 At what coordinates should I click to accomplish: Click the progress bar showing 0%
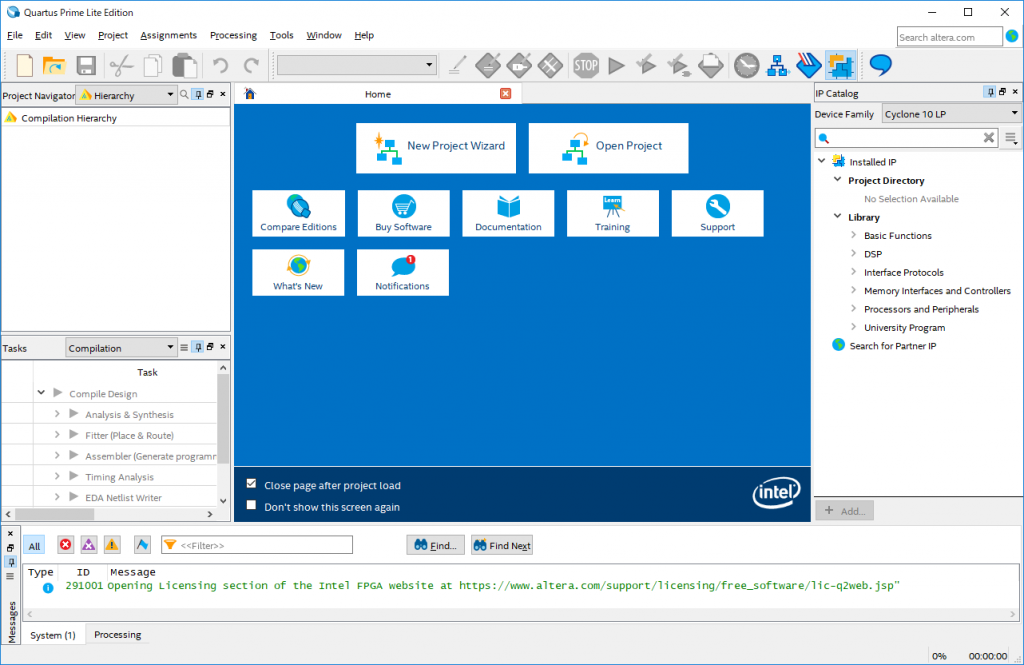pyautogui.click(x=939, y=655)
